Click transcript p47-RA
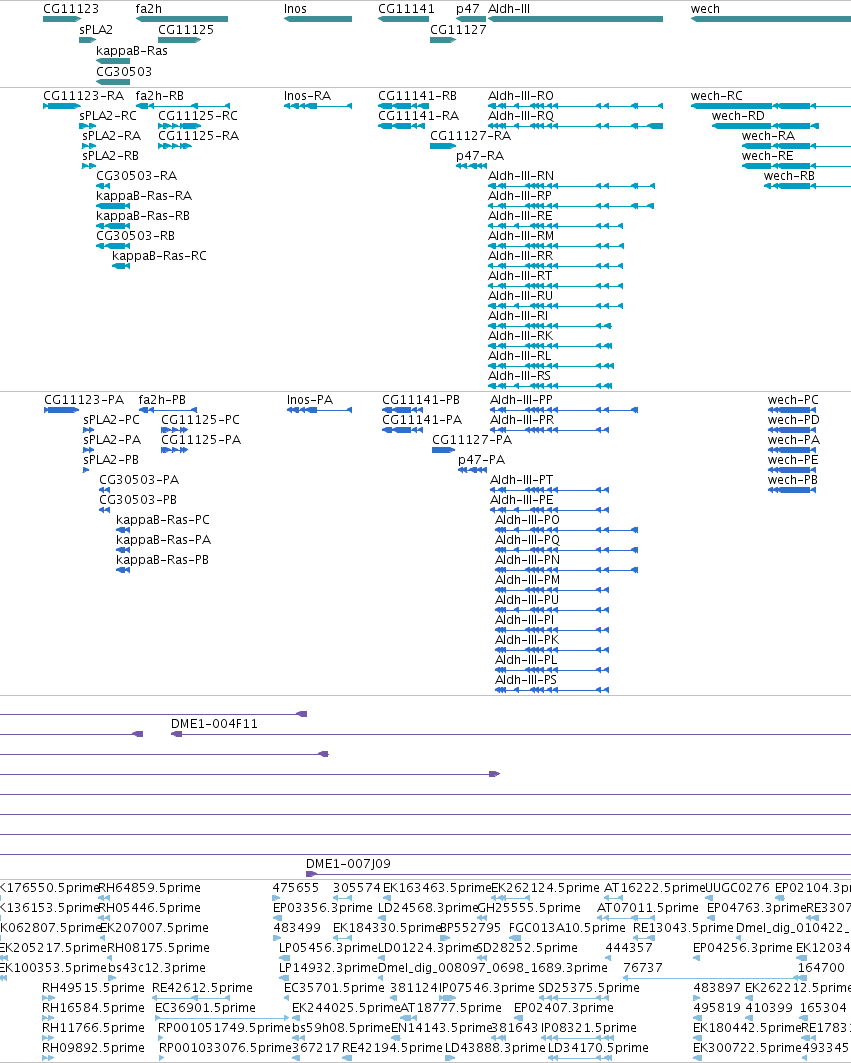The image size is (851, 1063). coord(479,156)
